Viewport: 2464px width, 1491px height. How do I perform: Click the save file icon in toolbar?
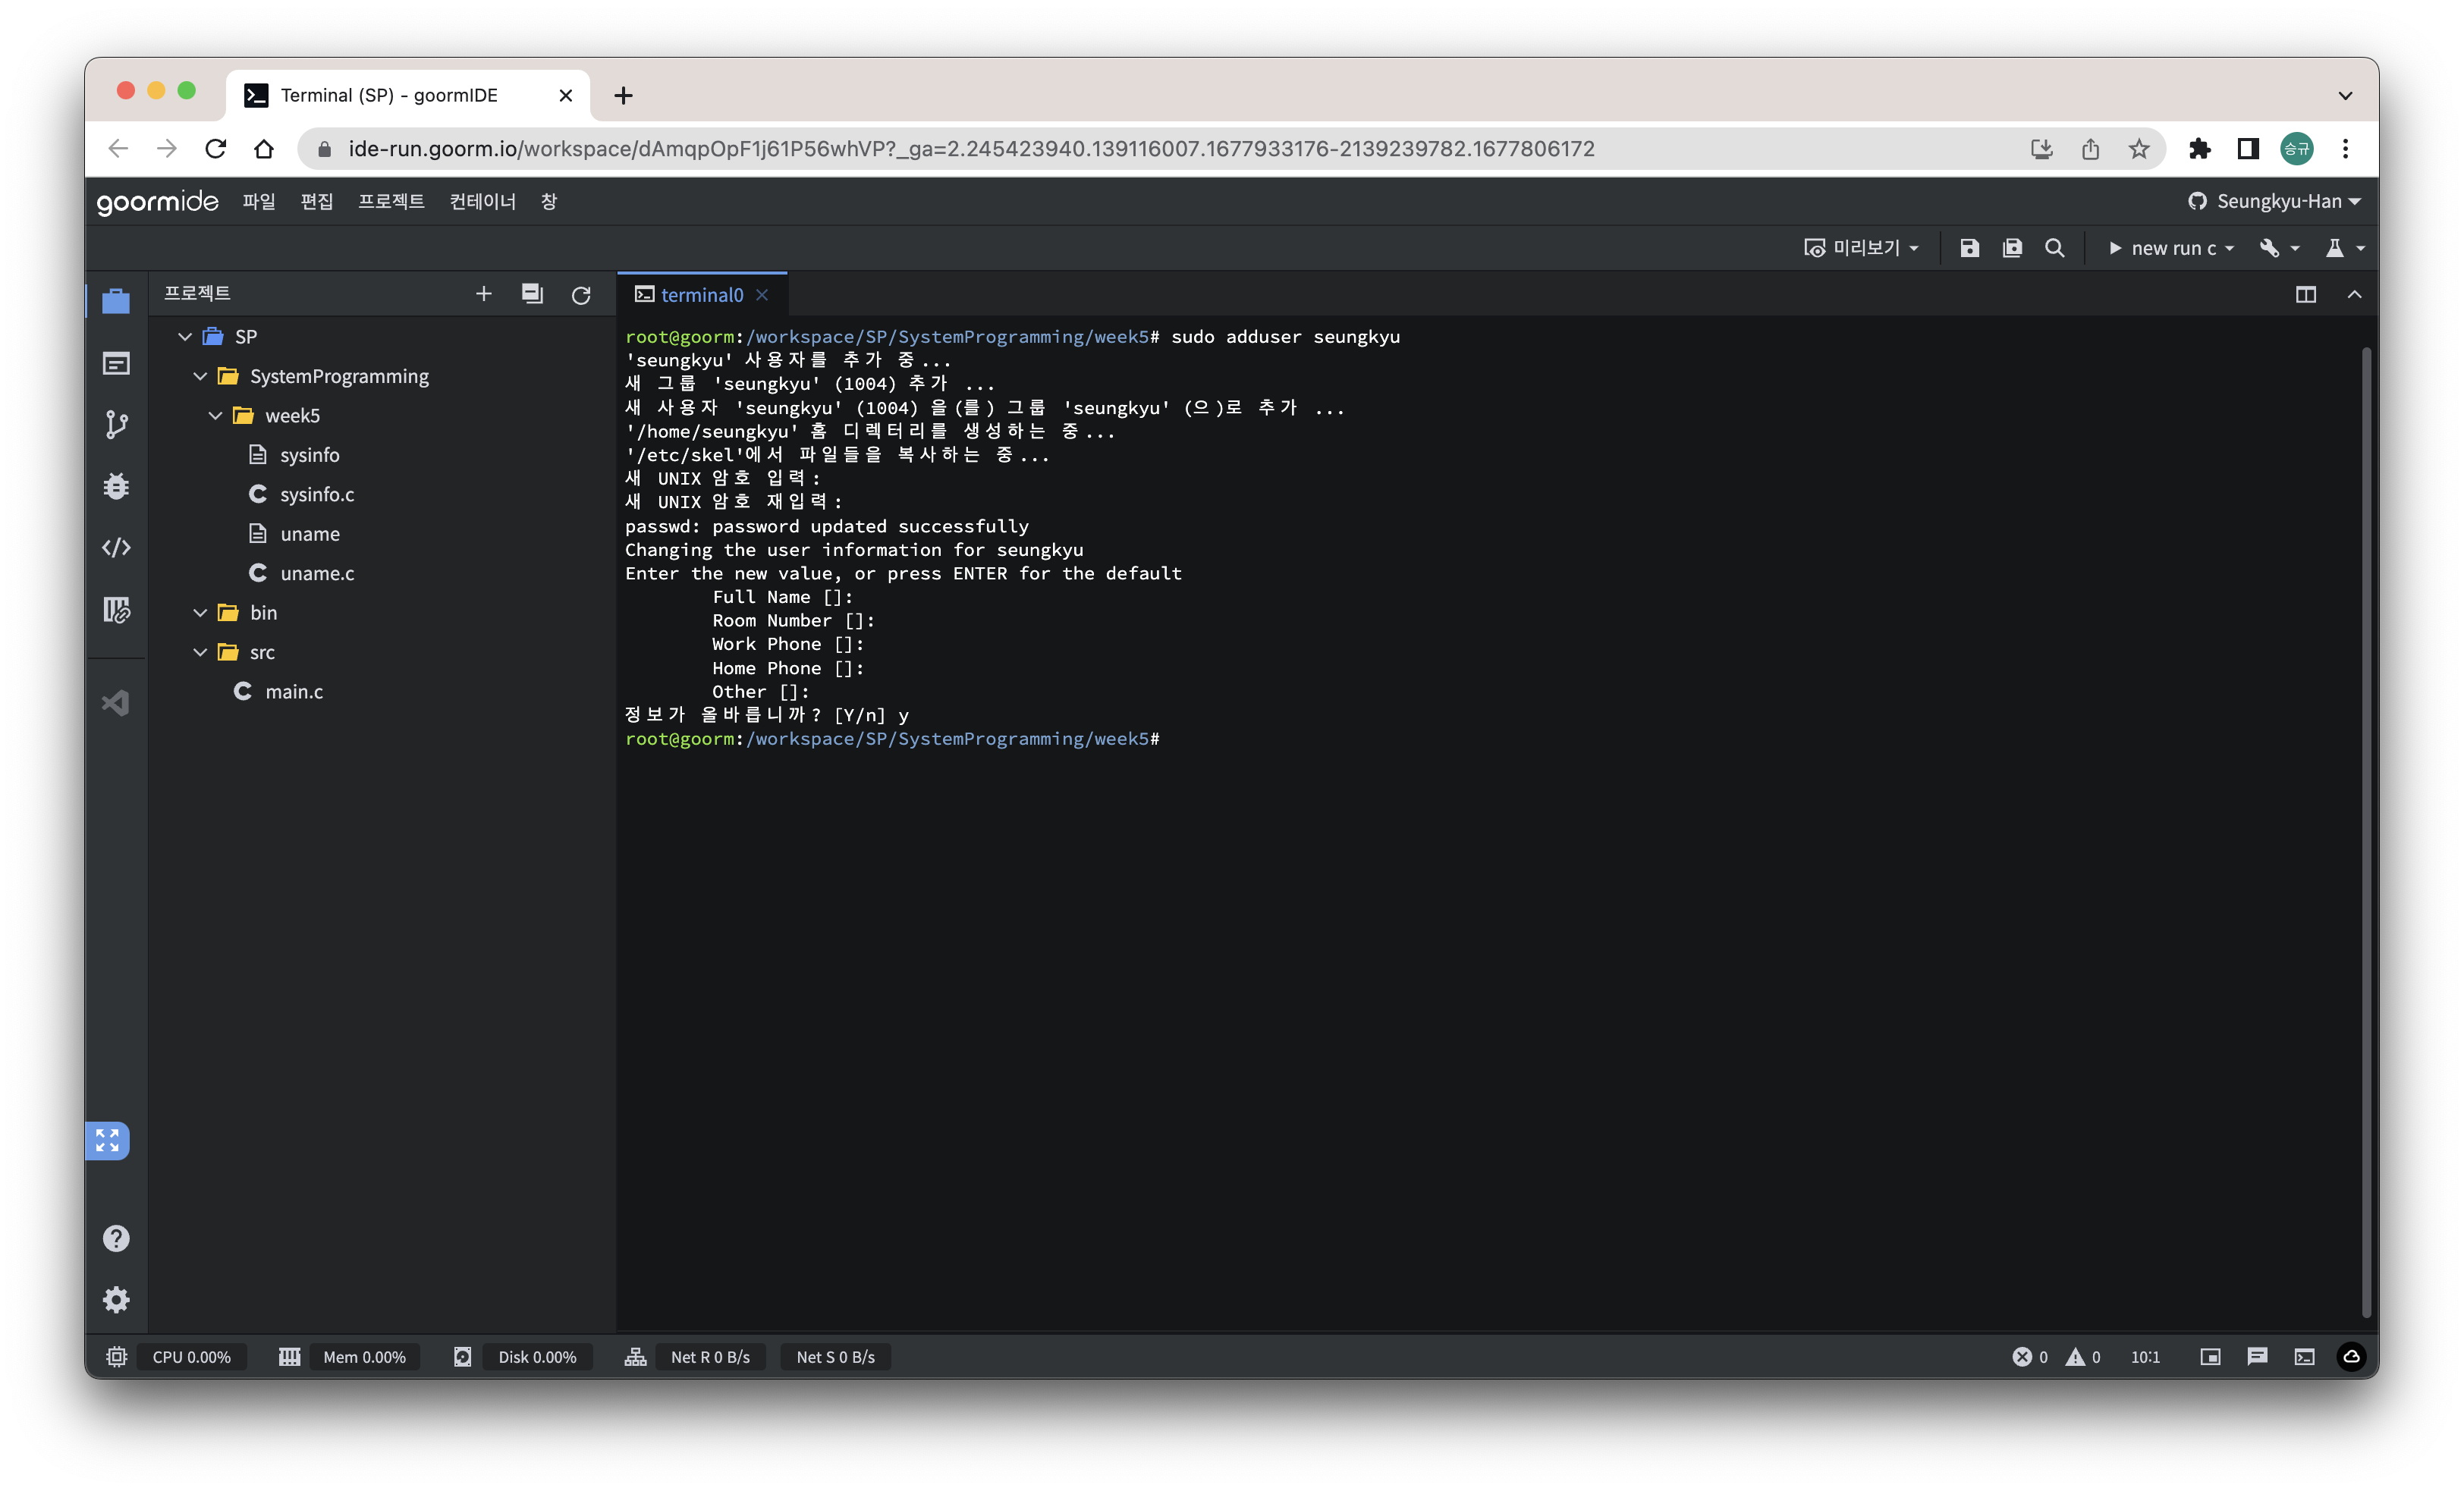pyautogui.click(x=1969, y=248)
